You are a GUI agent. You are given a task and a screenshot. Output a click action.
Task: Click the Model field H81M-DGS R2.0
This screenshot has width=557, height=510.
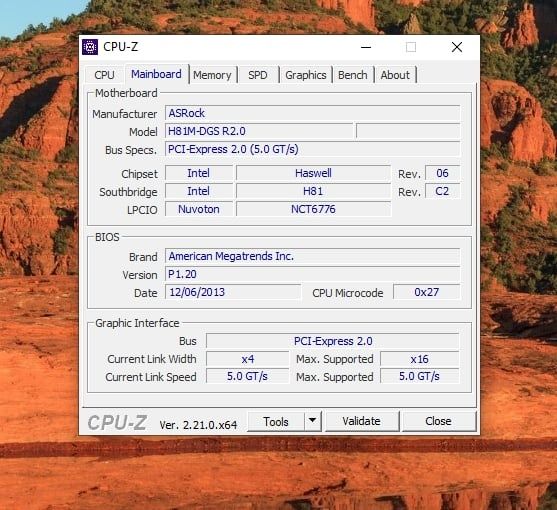(x=259, y=131)
